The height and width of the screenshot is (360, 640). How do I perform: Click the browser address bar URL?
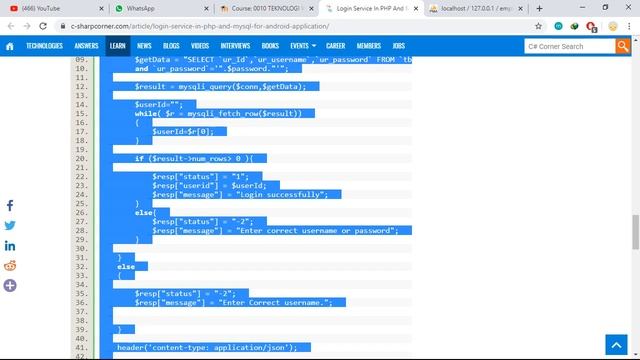click(200, 26)
